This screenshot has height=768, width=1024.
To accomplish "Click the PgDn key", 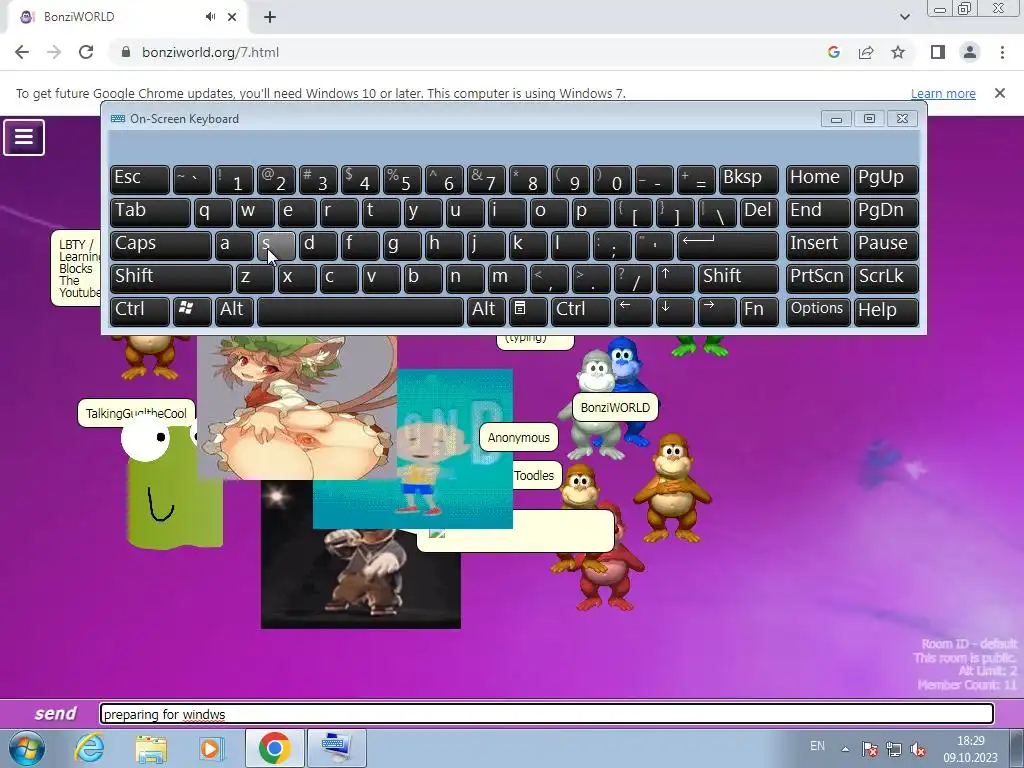I will click(886, 212).
